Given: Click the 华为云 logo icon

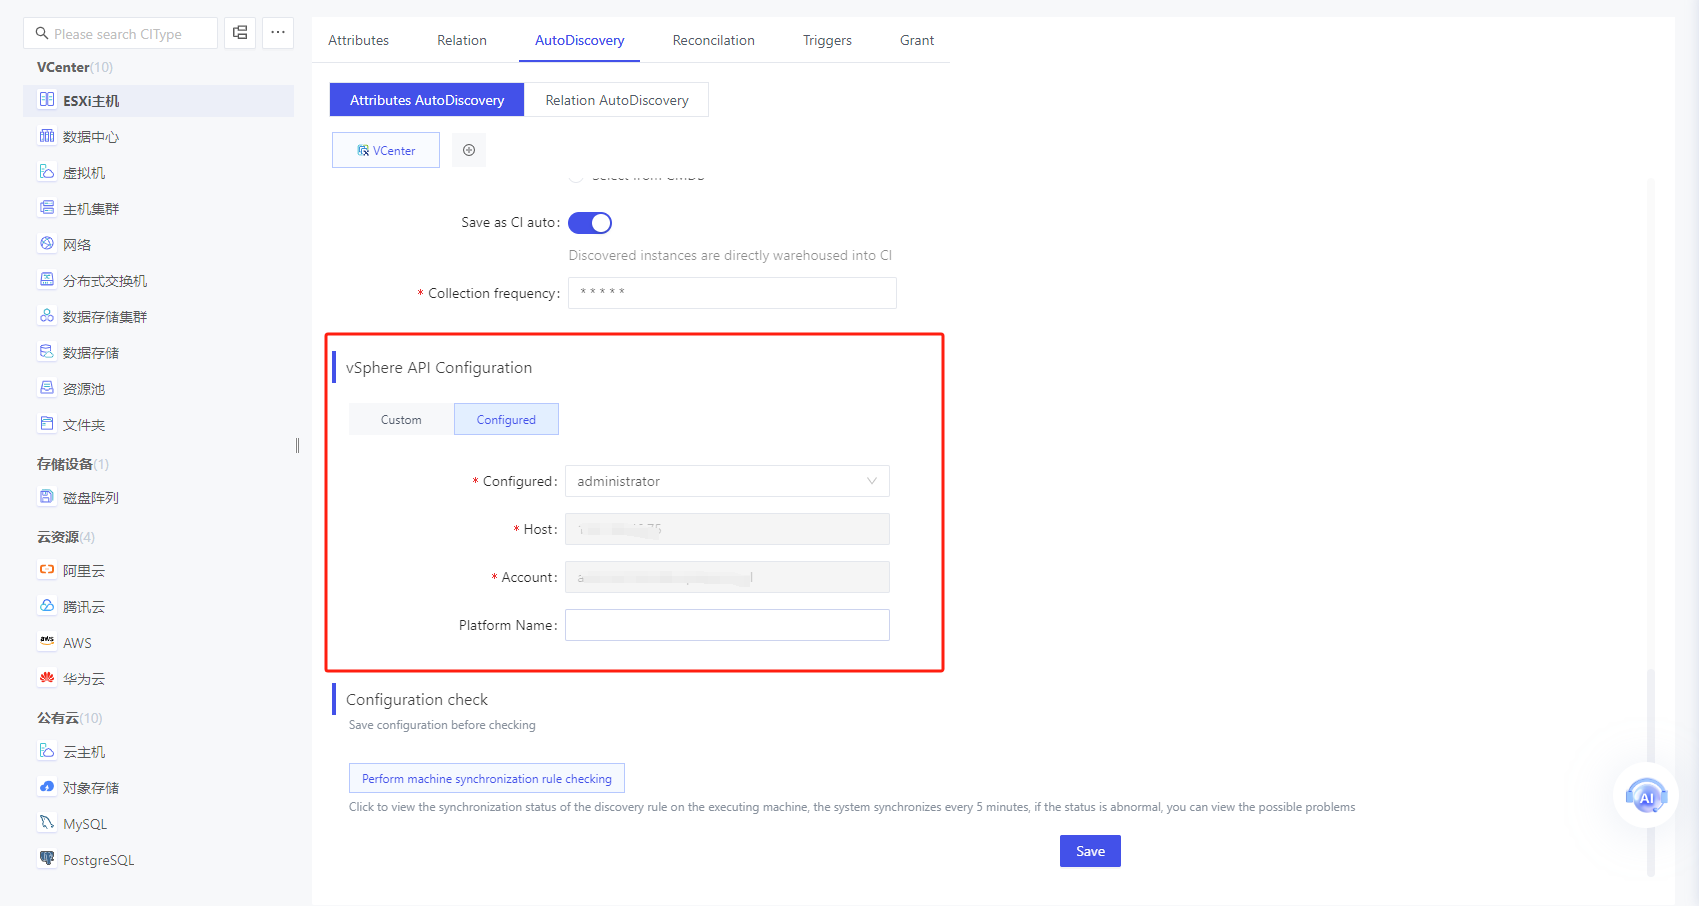Looking at the screenshot, I should click(x=47, y=678).
